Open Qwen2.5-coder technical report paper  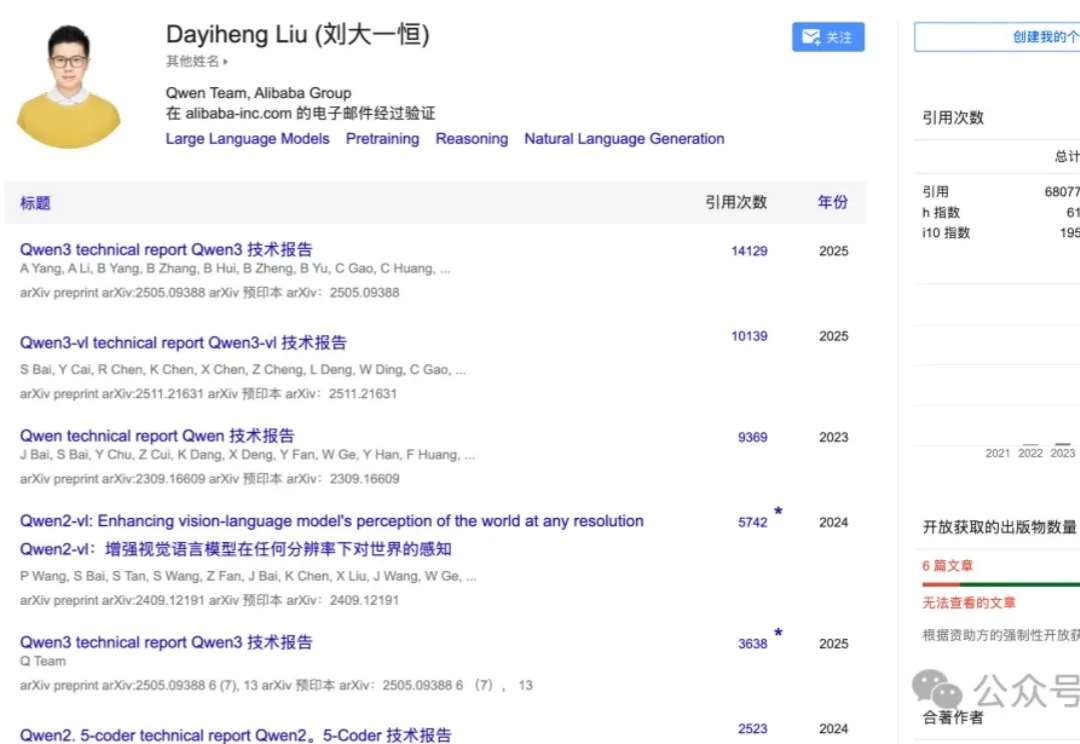(x=236, y=735)
